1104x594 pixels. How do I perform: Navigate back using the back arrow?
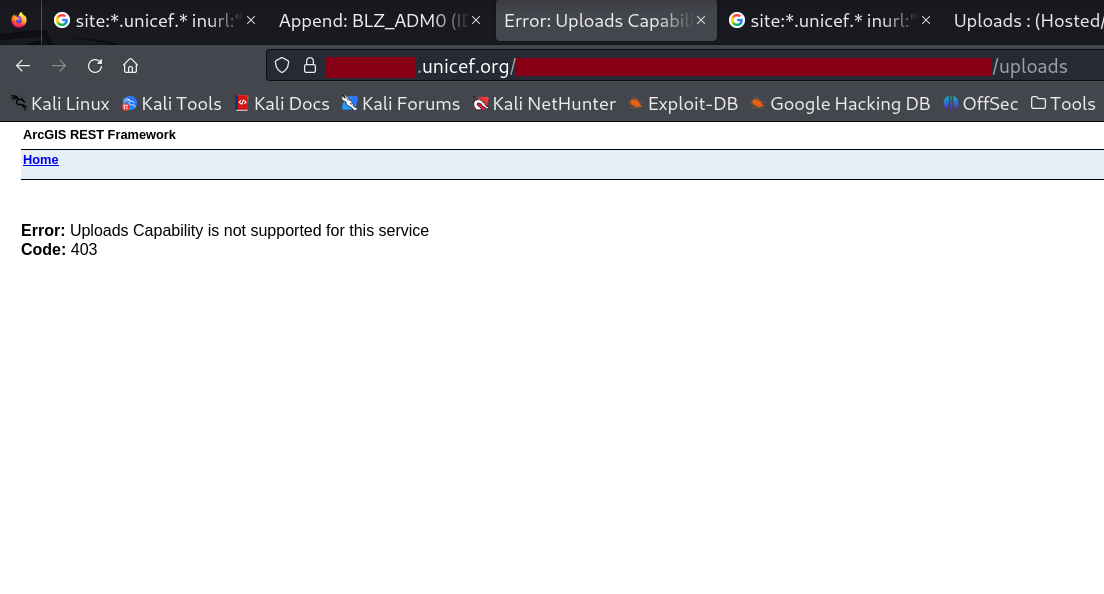click(22, 65)
